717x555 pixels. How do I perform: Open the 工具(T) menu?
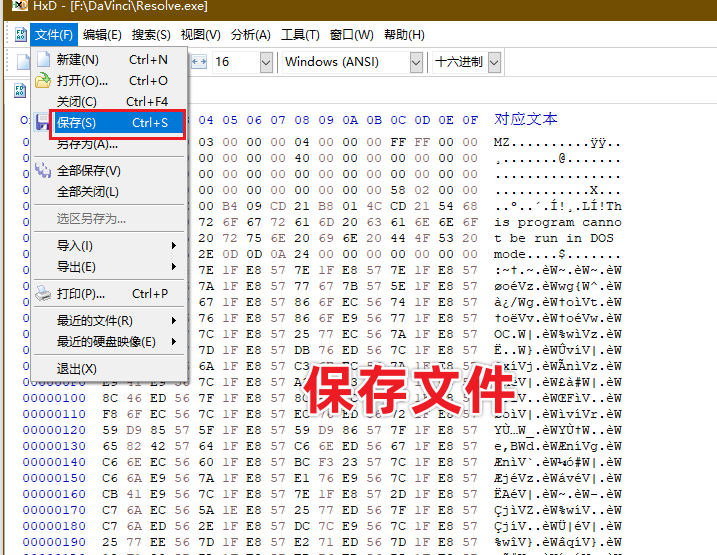300,35
